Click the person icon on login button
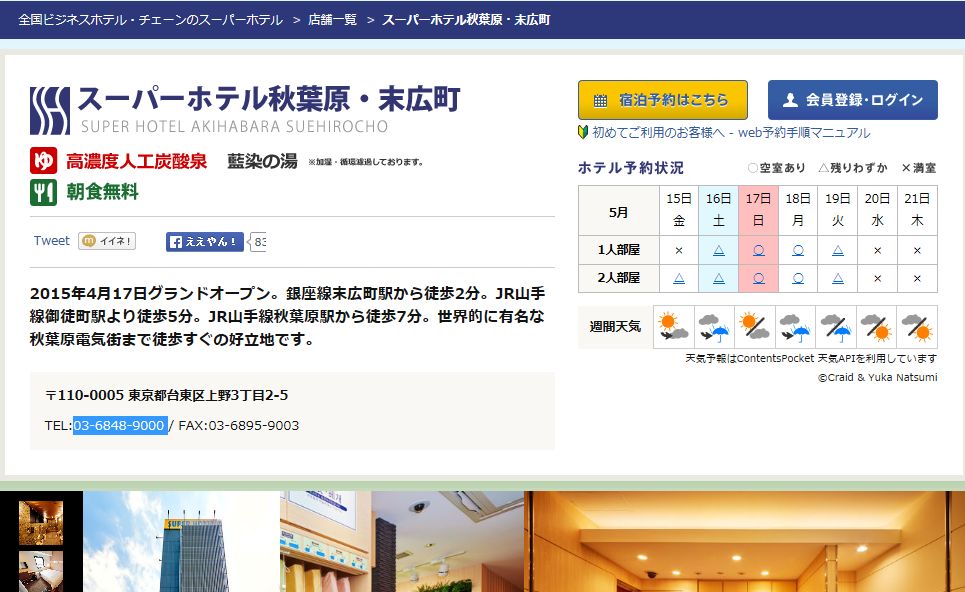Image resolution: width=965 pixels, height=592 pixels. pos(790,100)
